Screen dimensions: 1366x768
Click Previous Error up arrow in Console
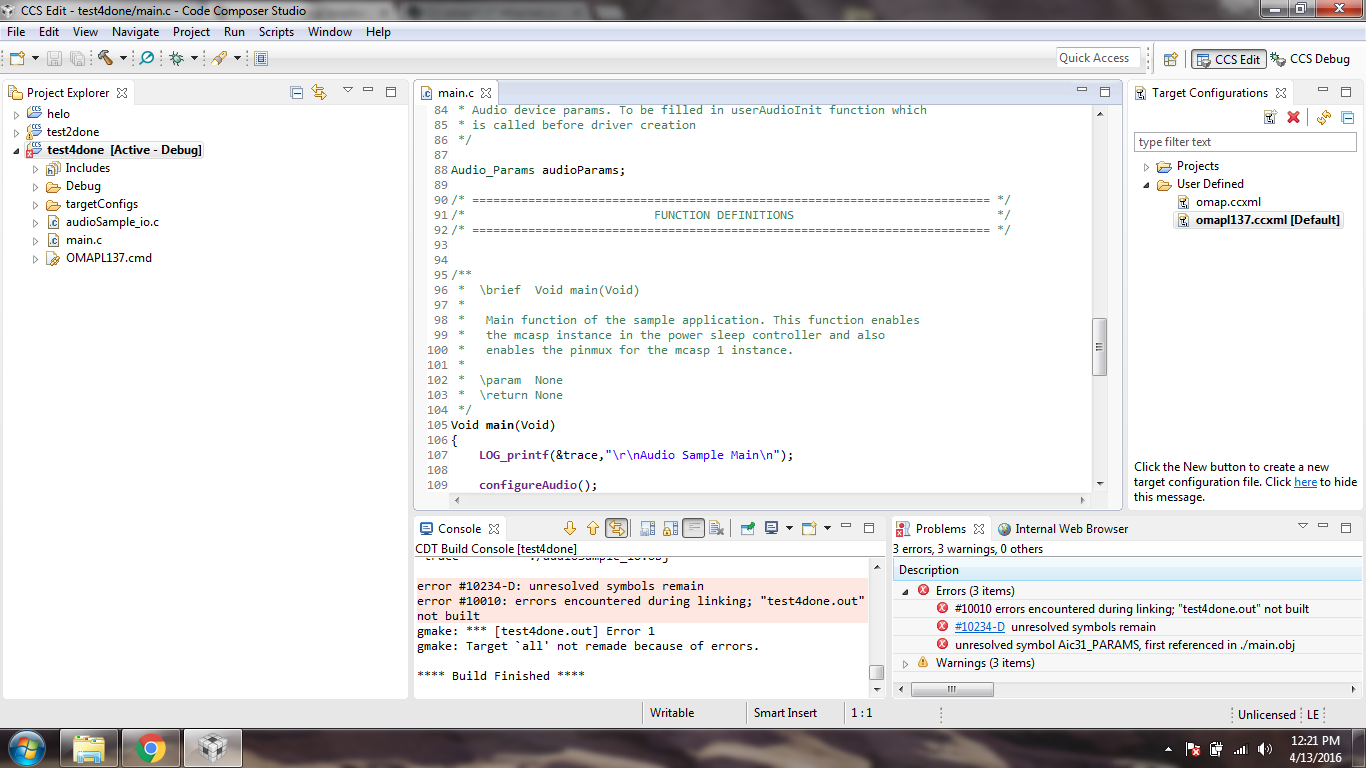pyautogui.click(x=593, y=528)
